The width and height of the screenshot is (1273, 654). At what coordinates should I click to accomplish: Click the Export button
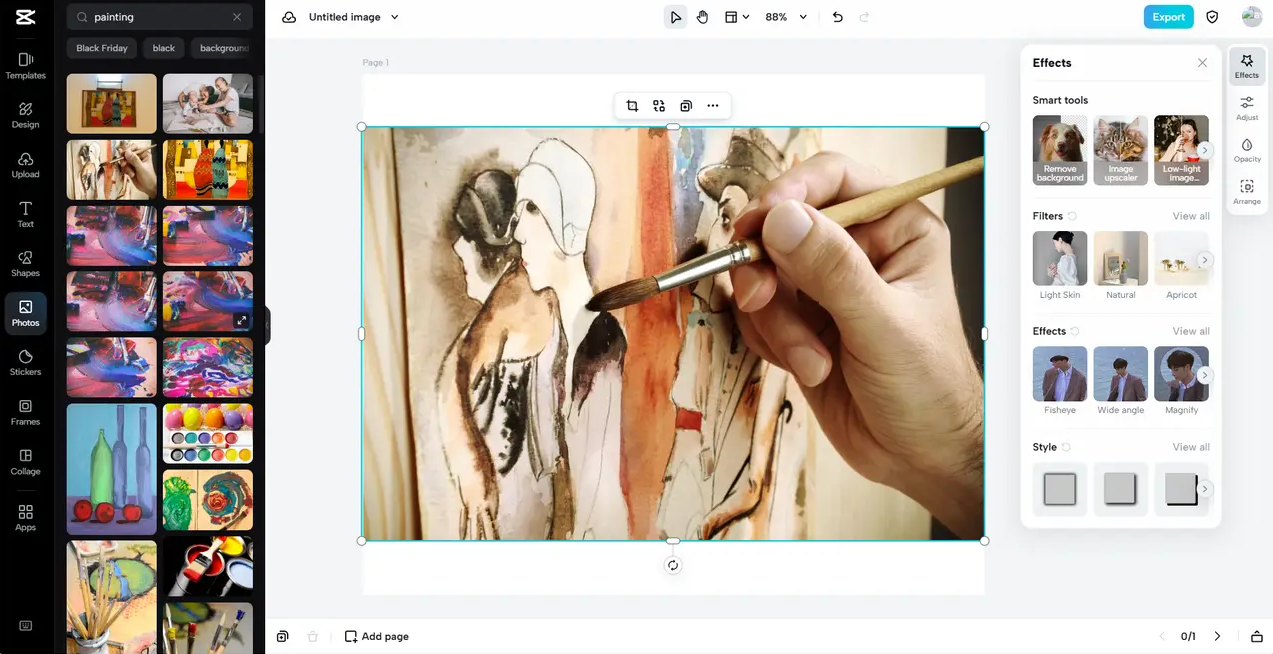1169,17
